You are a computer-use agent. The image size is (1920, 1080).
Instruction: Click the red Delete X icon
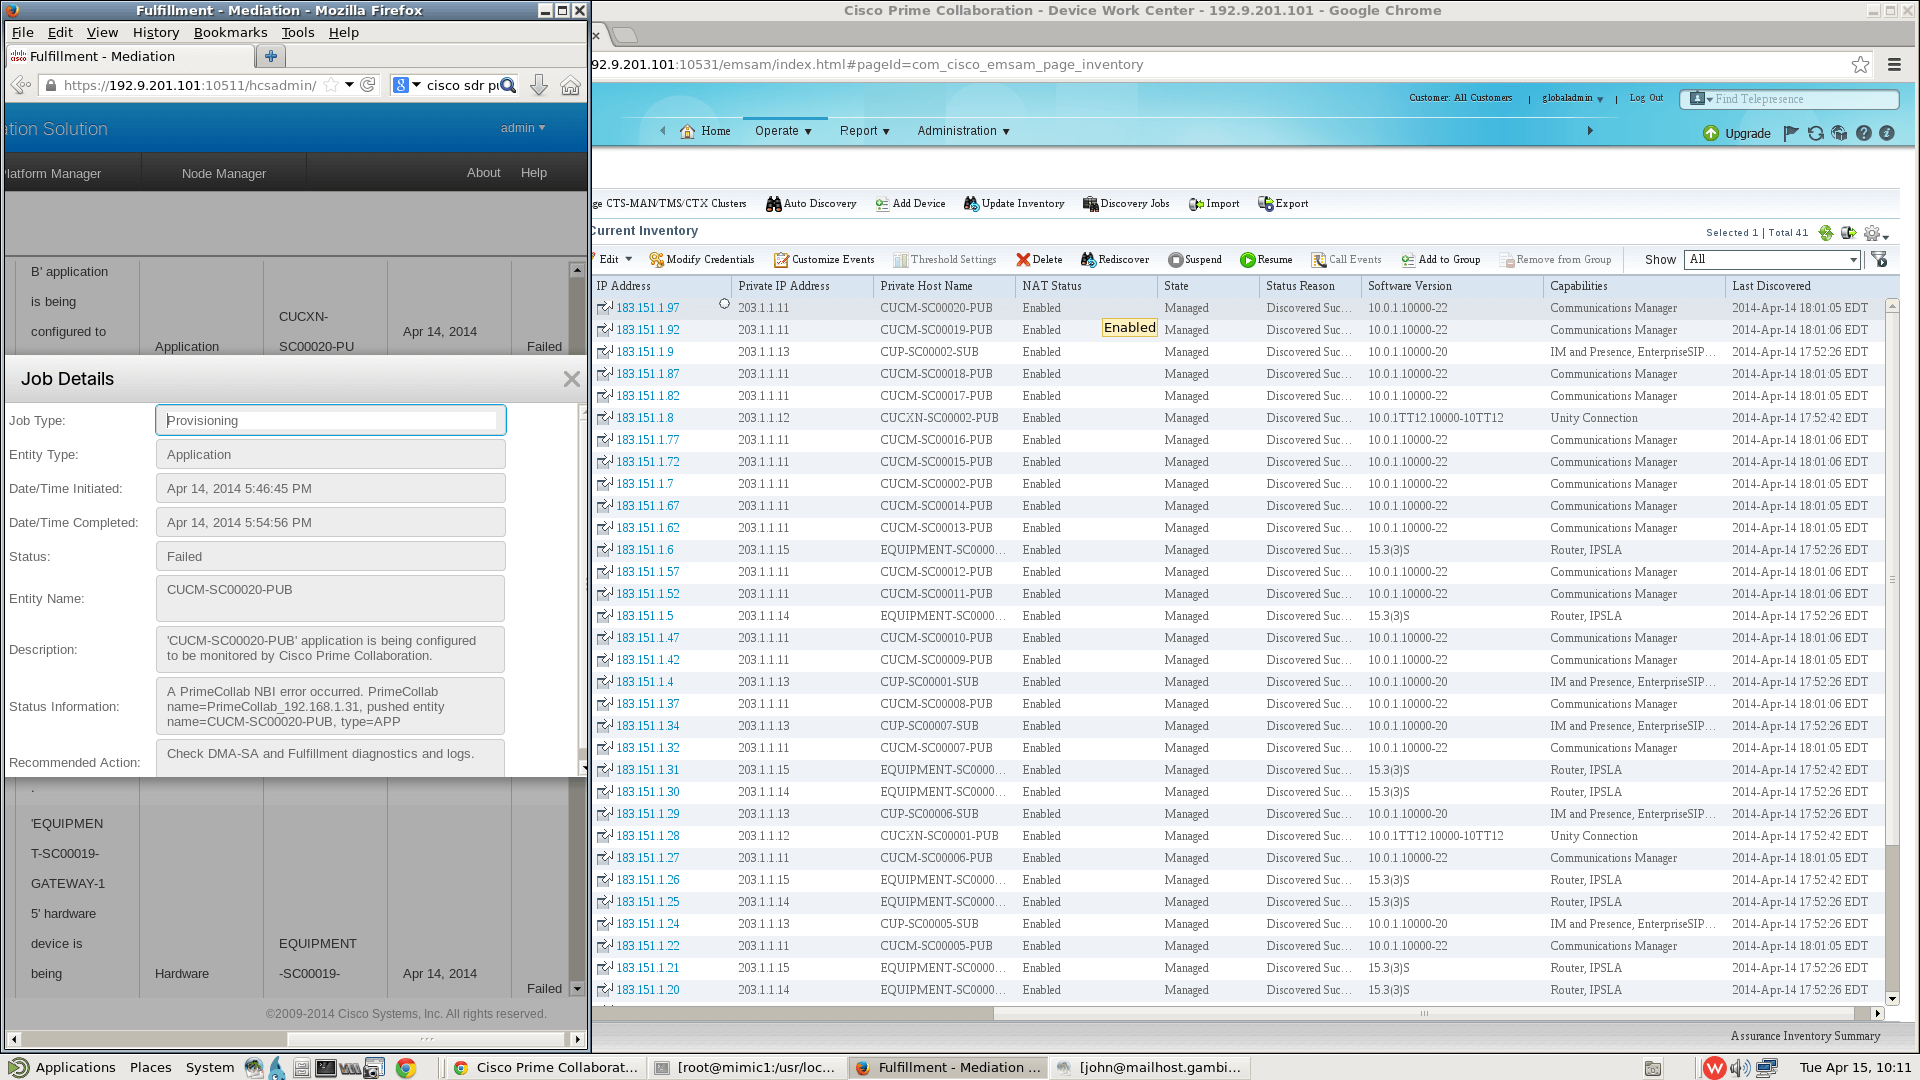click(x=1023, y=260)
